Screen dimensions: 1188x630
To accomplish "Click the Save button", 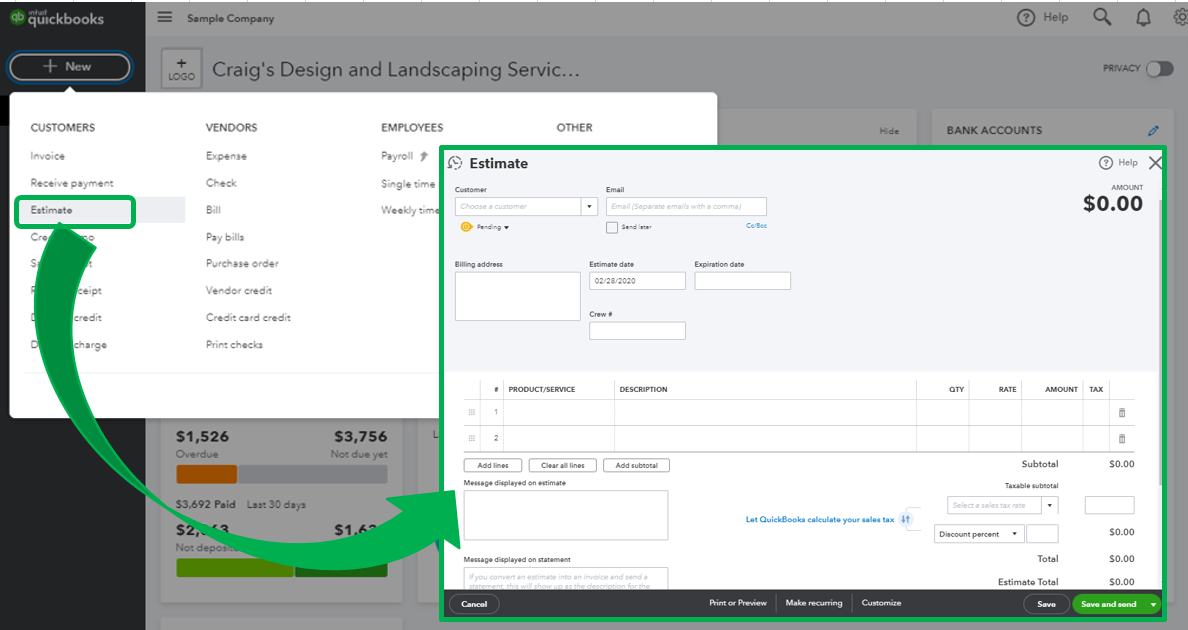I will coord(1046,604).
